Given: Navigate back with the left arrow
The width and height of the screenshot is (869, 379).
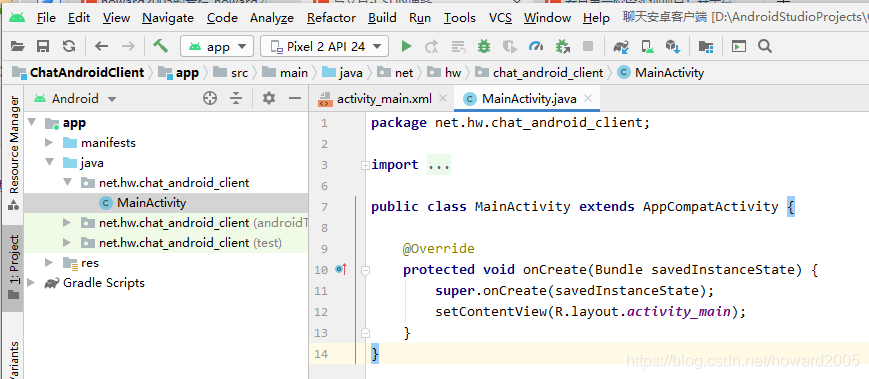Looking at the screenshot, I should [101, 47].
